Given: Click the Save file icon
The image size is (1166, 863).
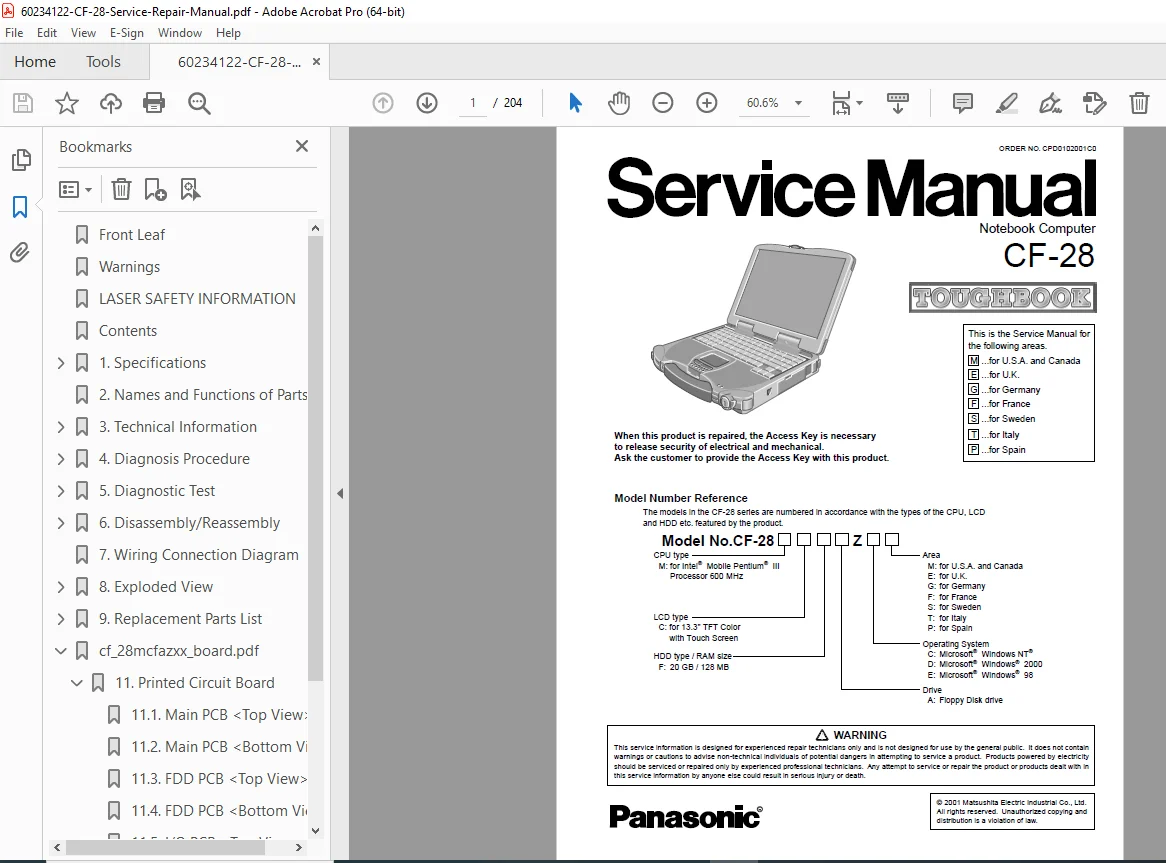Looking at the screenshot, I should coord(23,103).
